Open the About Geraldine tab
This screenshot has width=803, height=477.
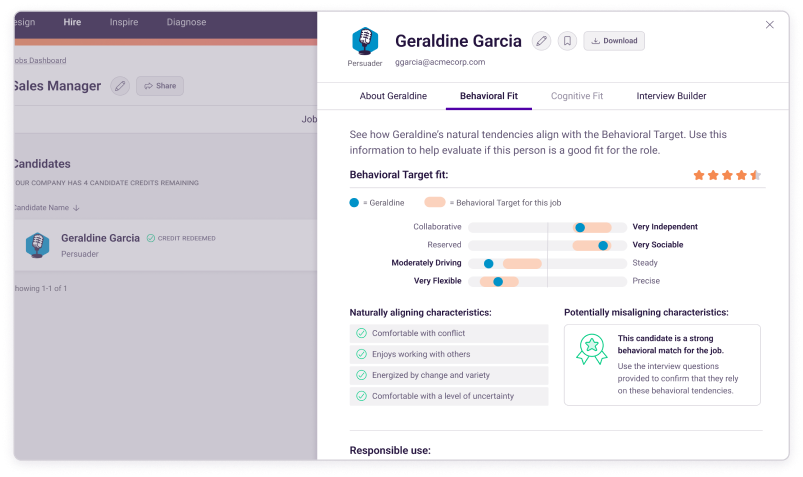click(393, 96)
